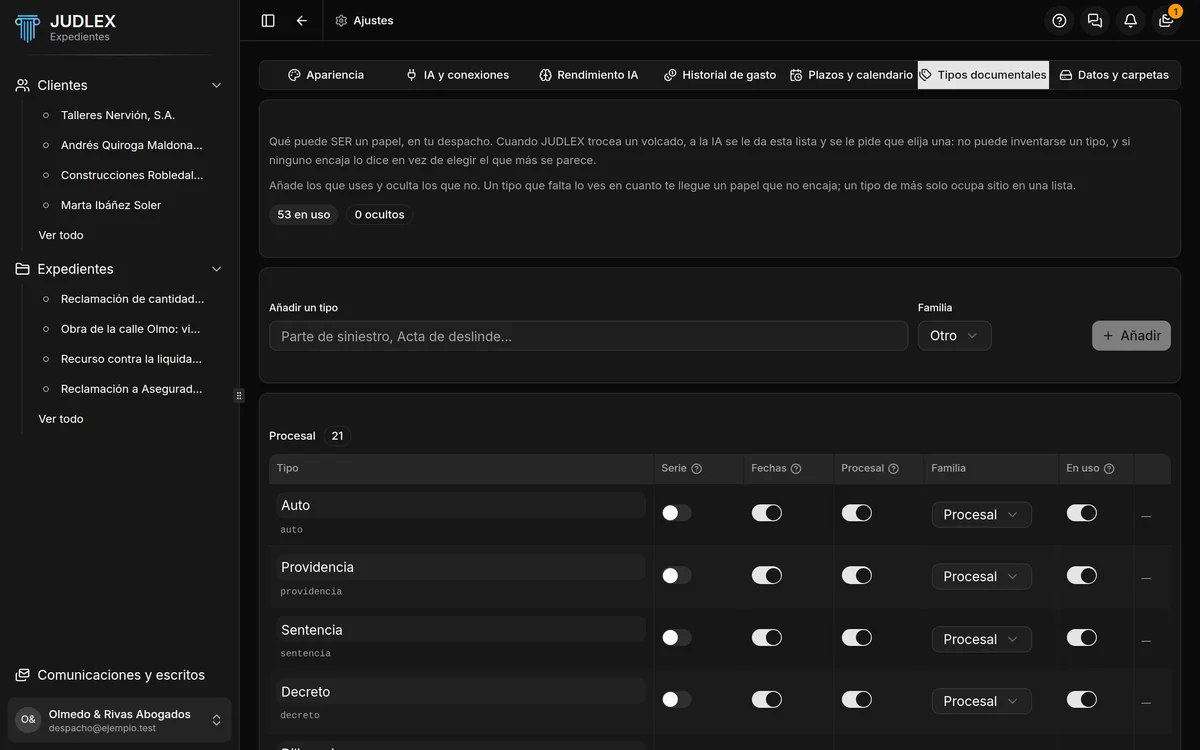Open the notifications bell icon

click(x=1130, y=20)
